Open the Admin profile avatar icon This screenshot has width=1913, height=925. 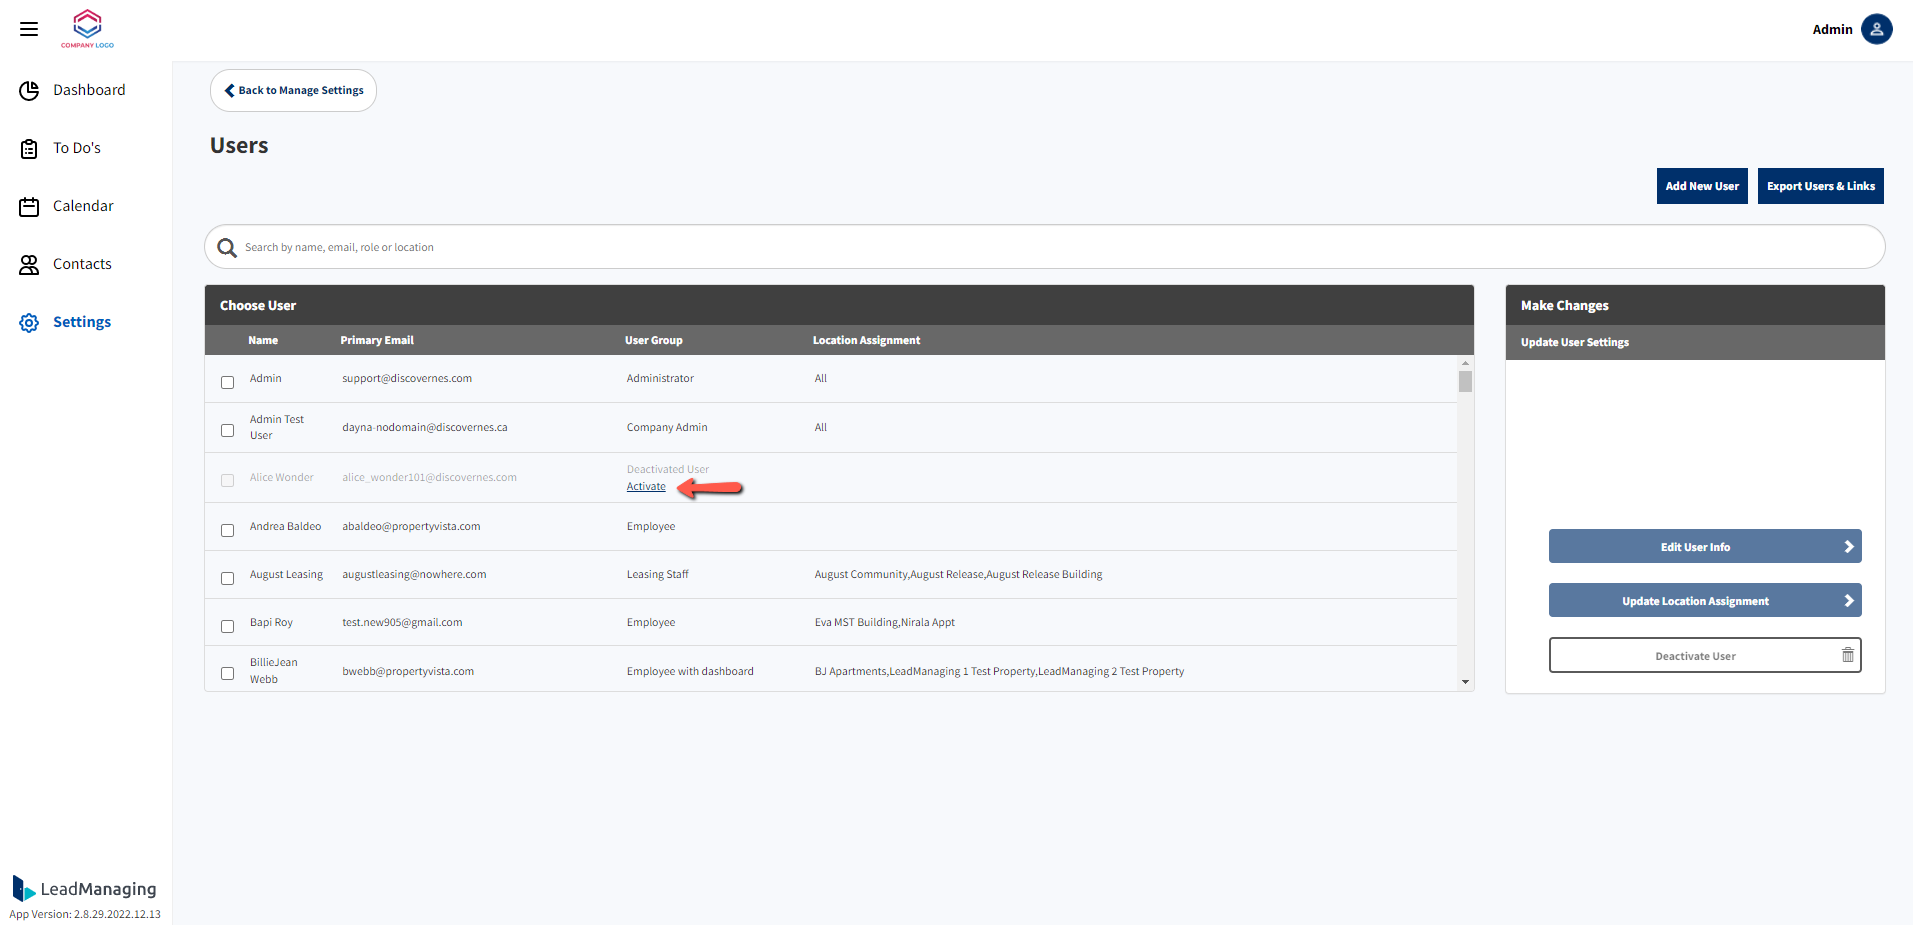(1877, 29)
